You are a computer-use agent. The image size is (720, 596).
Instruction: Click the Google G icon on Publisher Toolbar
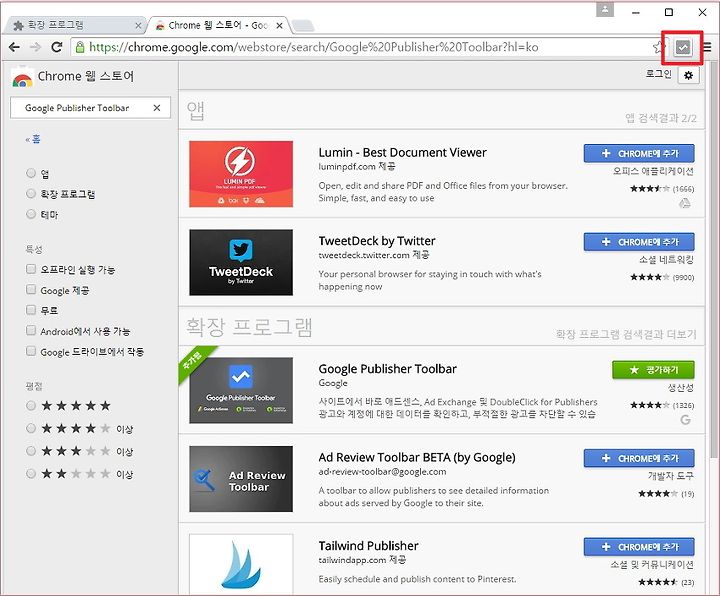[x=686, y=419]
